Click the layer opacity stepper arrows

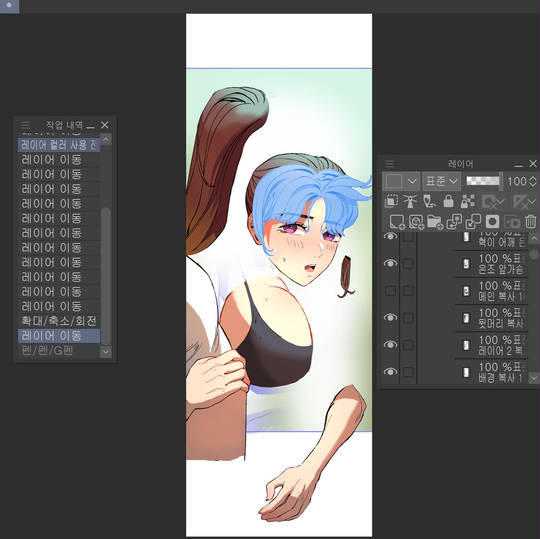(532, 181)
